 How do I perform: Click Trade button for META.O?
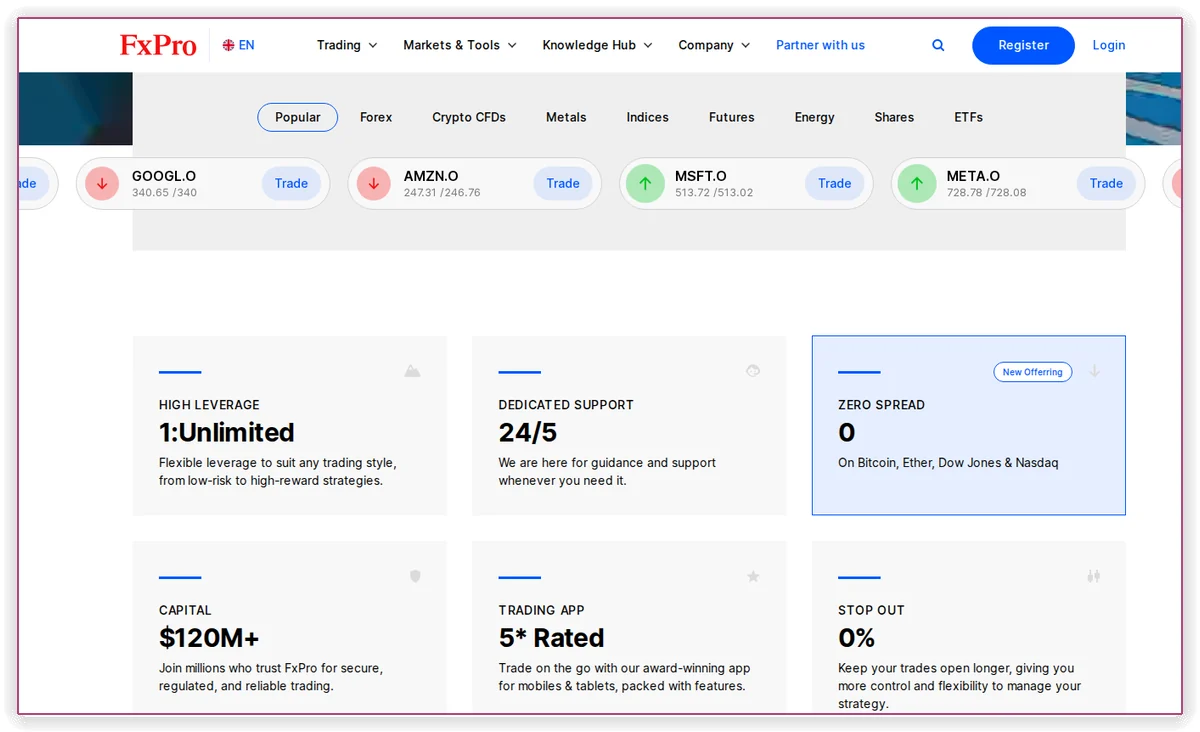(1106, 183)
